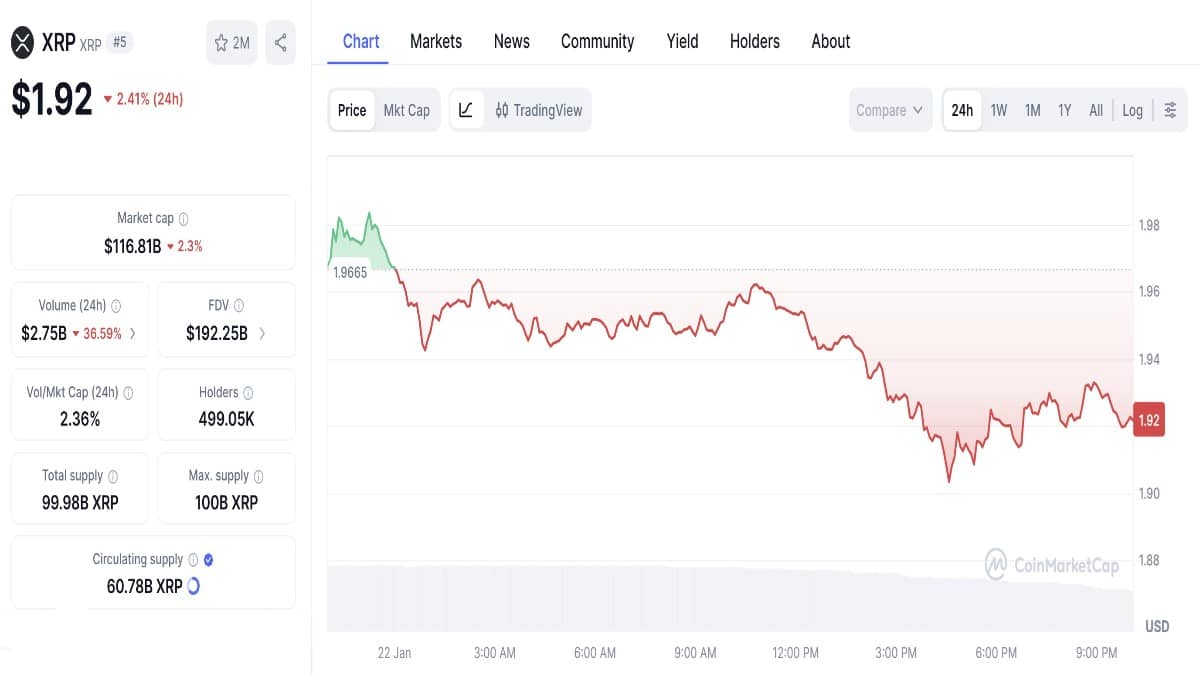The image size is (1200, 675).
Task: Click info icon beside FDV
Action: [239, 306]
